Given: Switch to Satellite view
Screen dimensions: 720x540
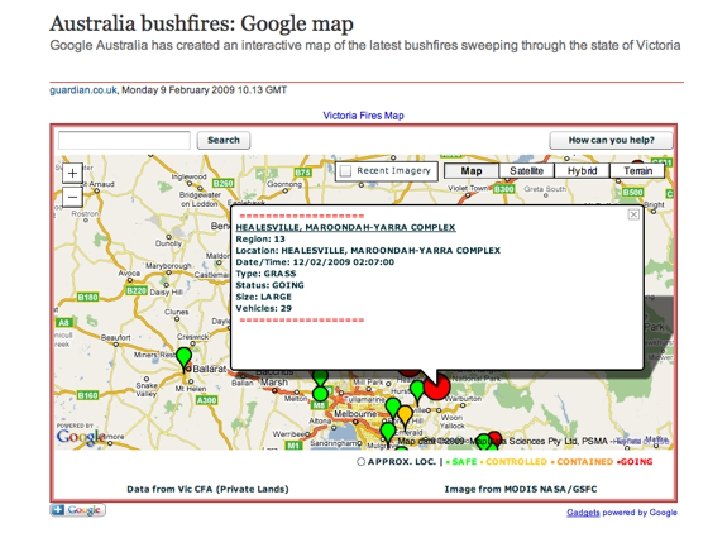Looking at the screenshot, I should (x=527, y=171).
